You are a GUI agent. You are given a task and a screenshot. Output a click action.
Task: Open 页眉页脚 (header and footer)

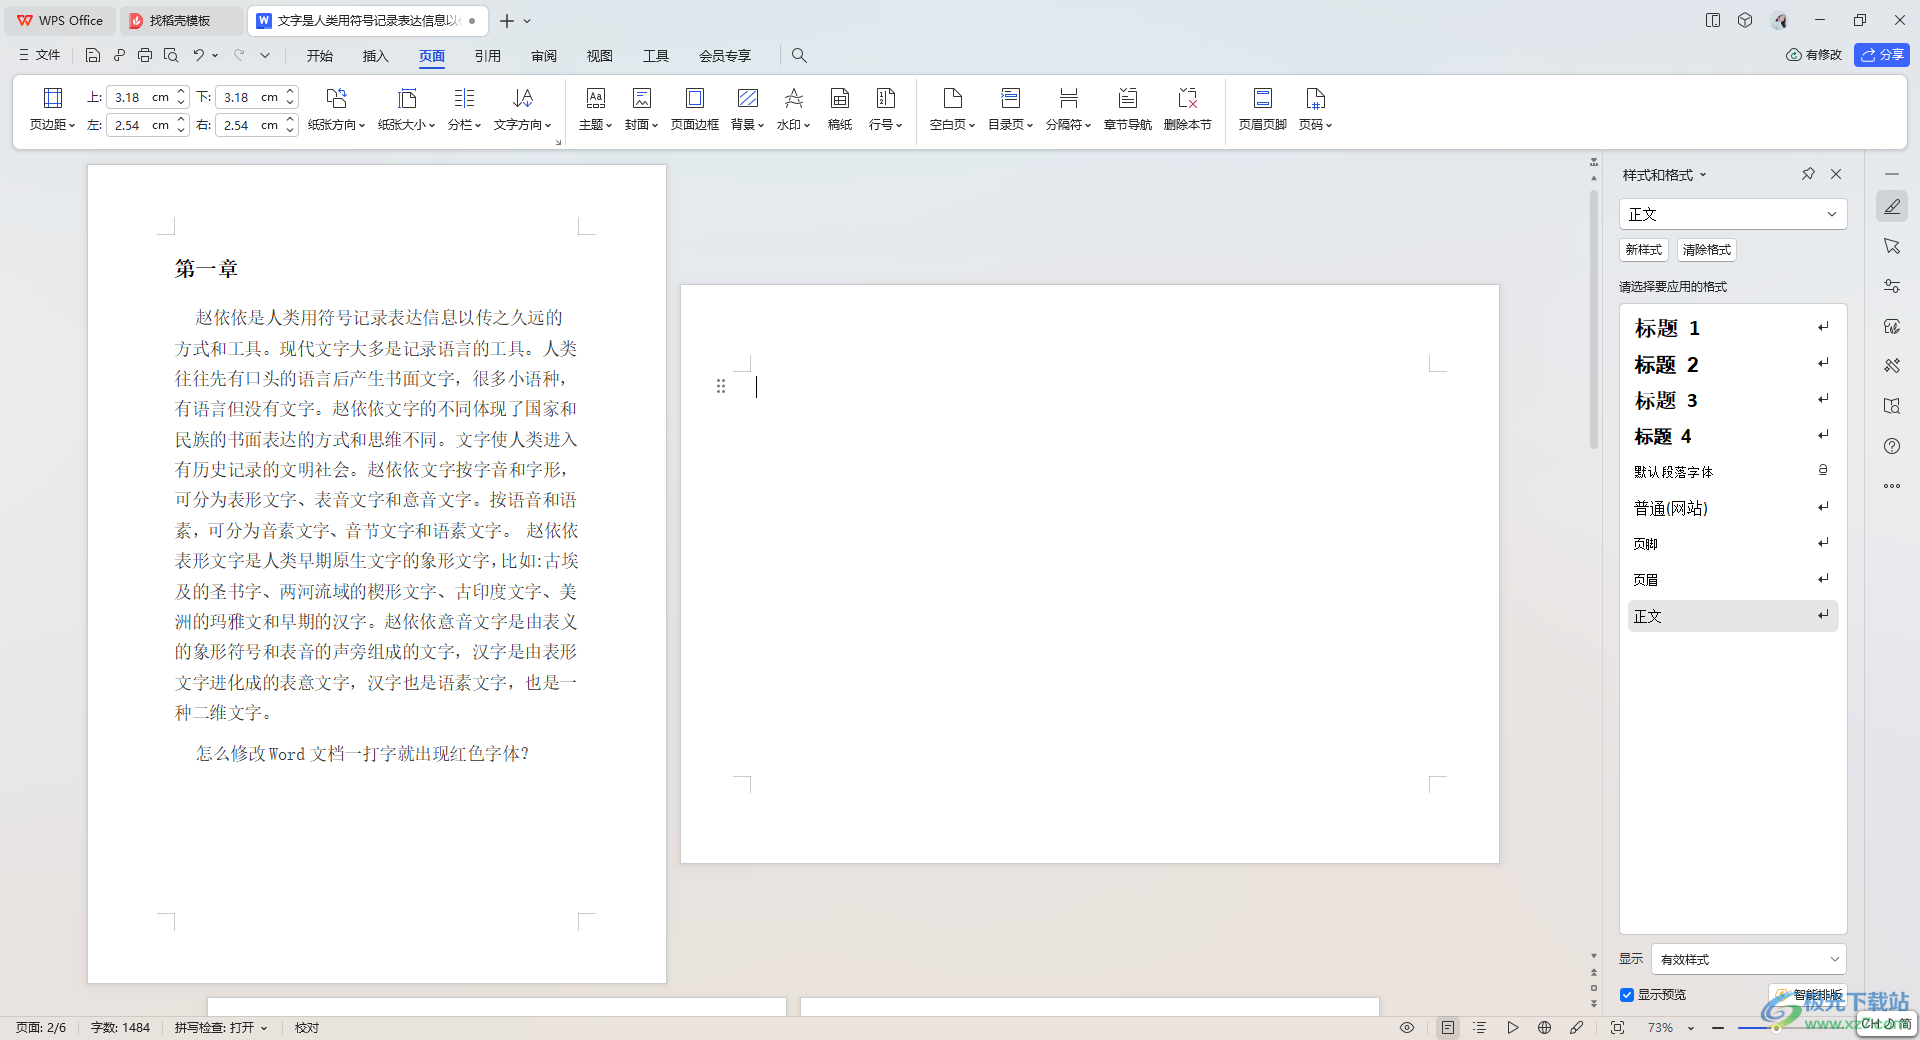(1263, 109)
